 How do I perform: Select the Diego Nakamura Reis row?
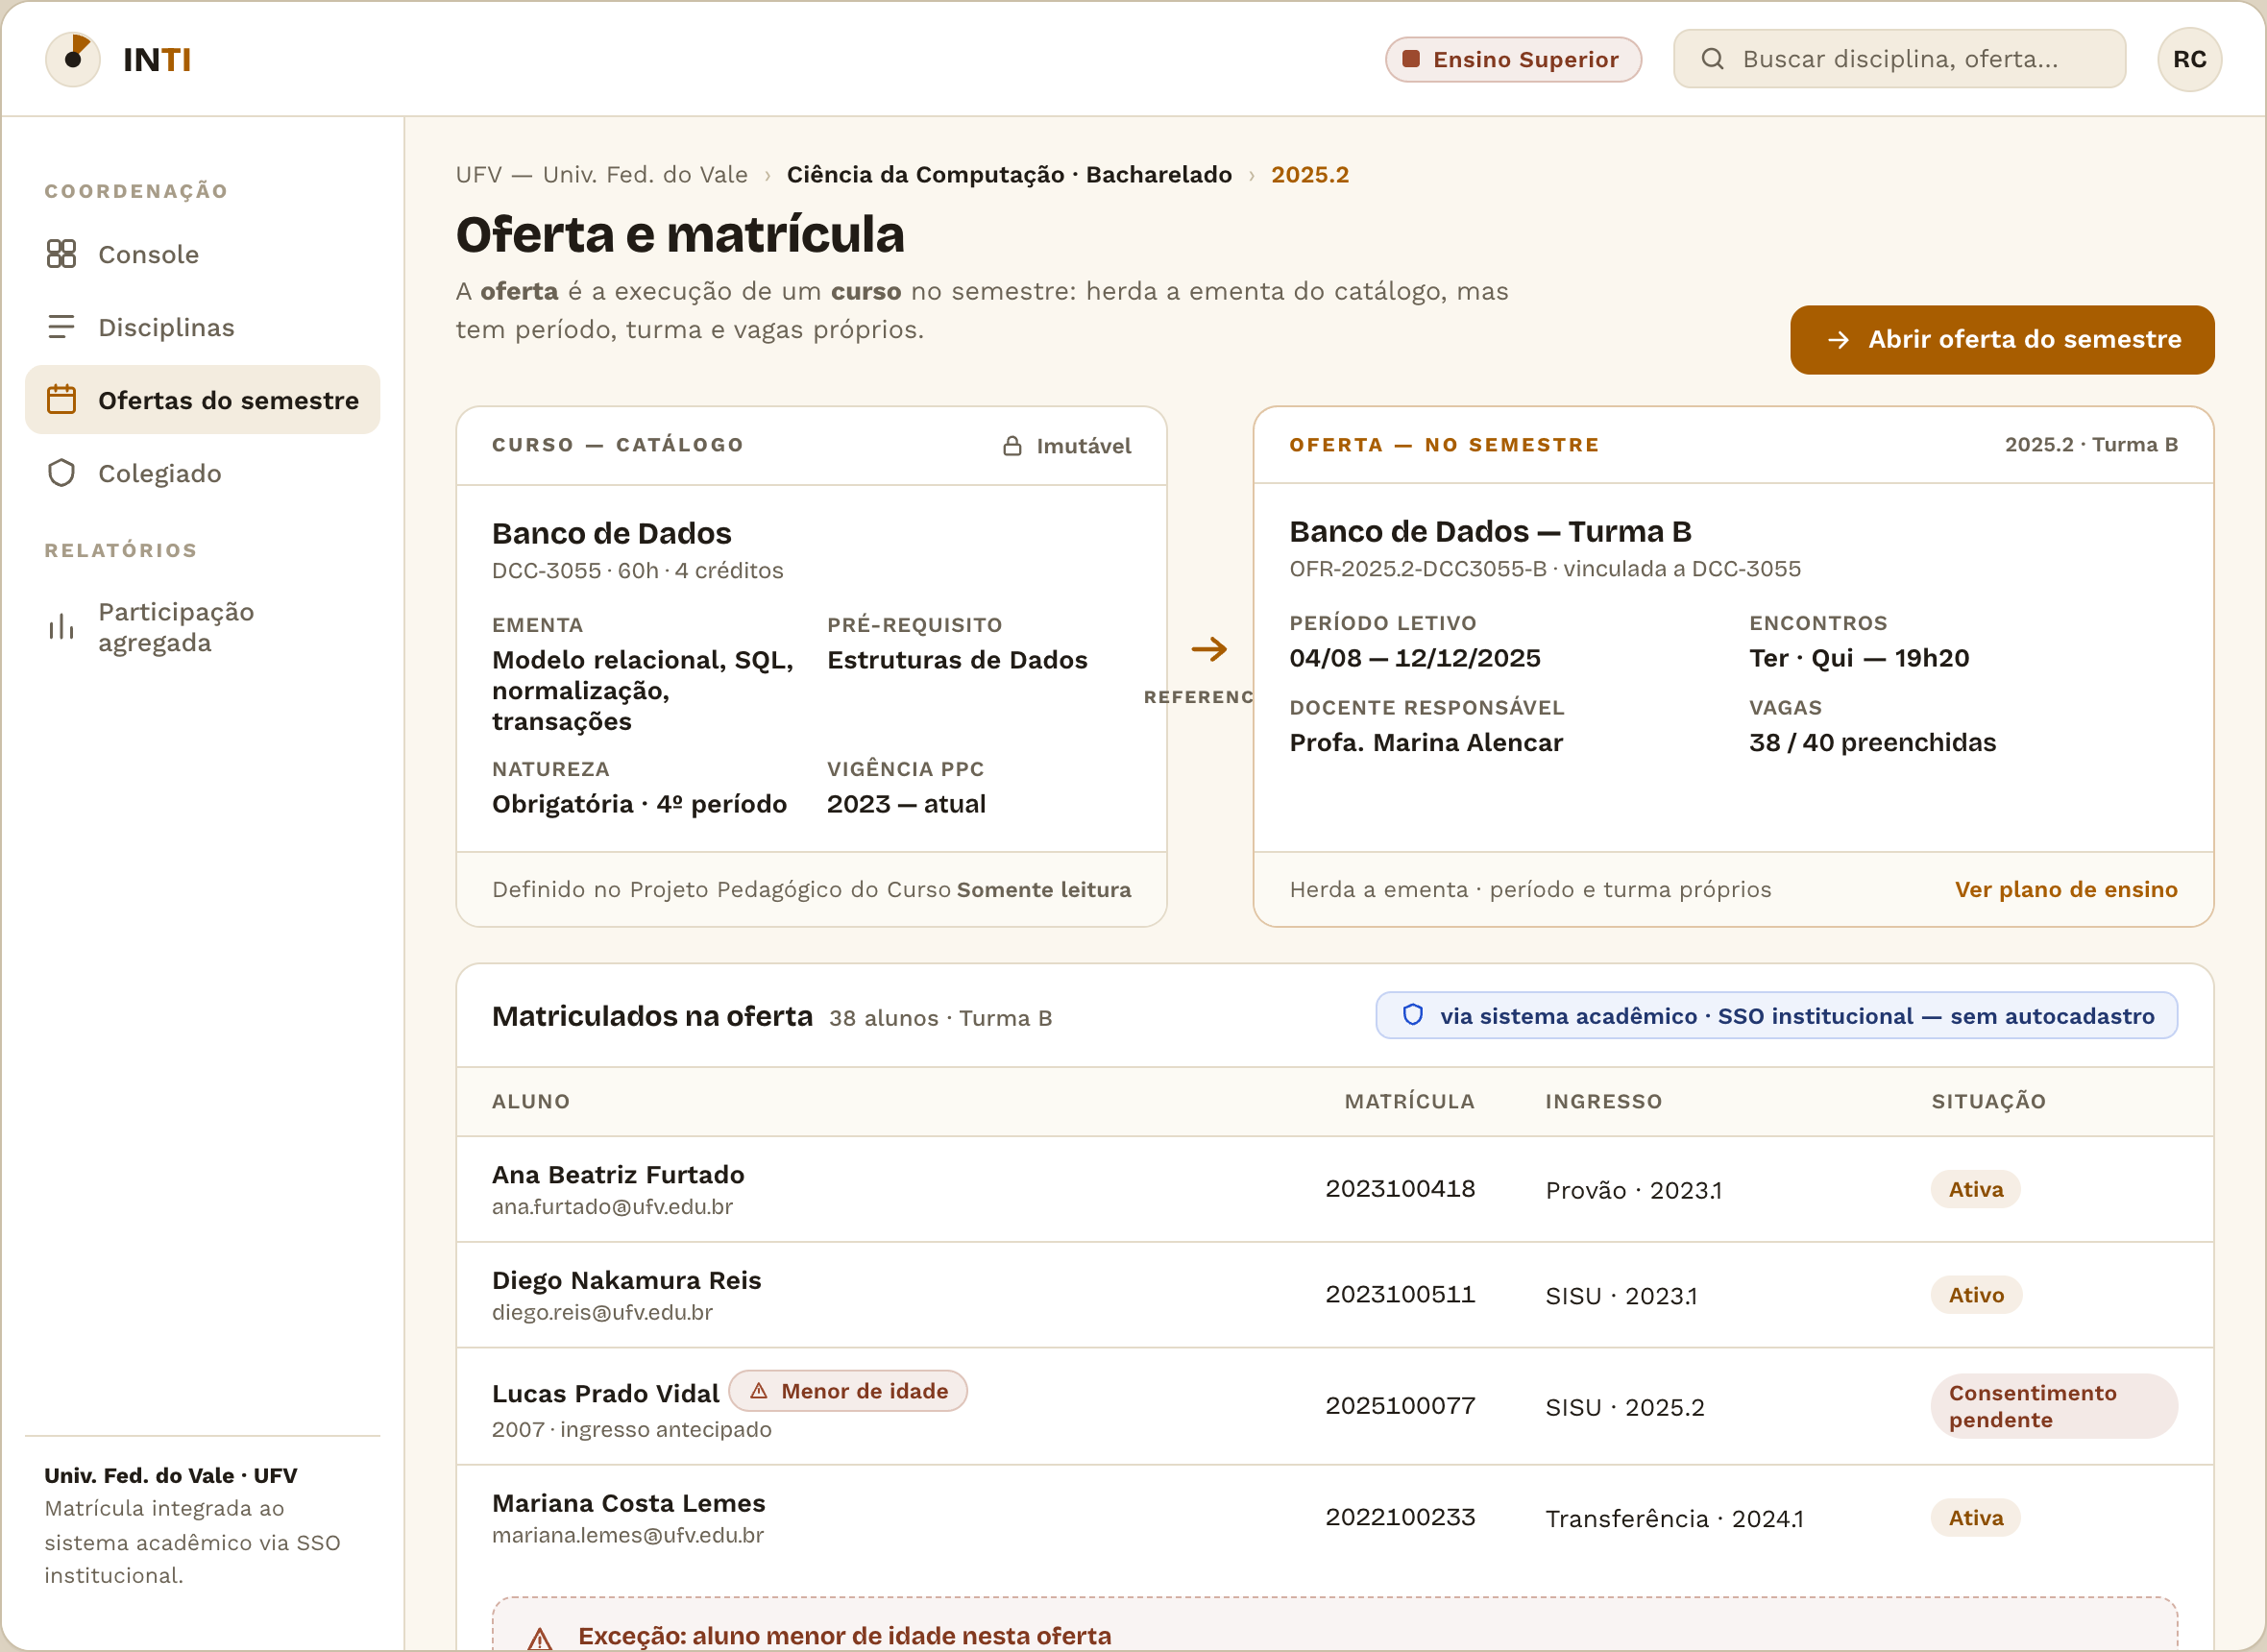click(x=1334, y=1295)
